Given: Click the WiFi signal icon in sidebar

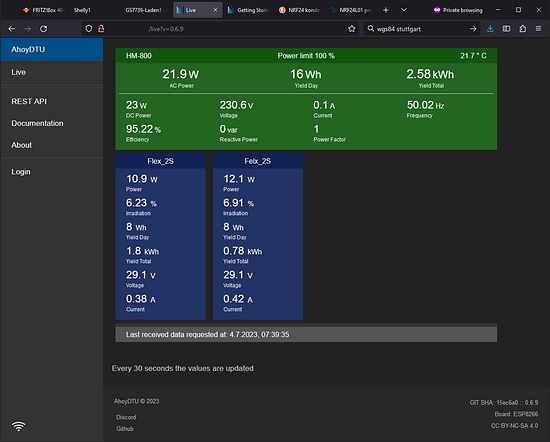Looking at the screenshot, I should click(x=19, y=426).
